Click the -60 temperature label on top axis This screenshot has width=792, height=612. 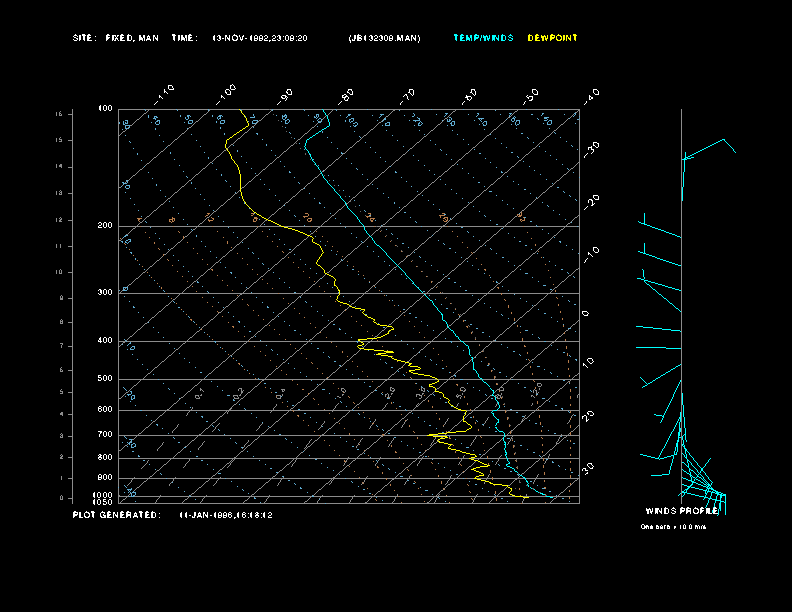click(469, 96)
